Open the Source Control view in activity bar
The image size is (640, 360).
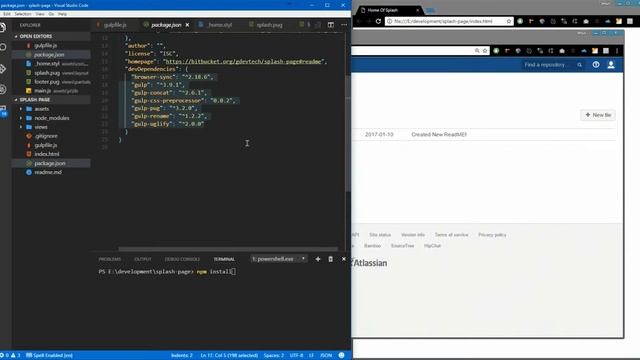point(3,69)
